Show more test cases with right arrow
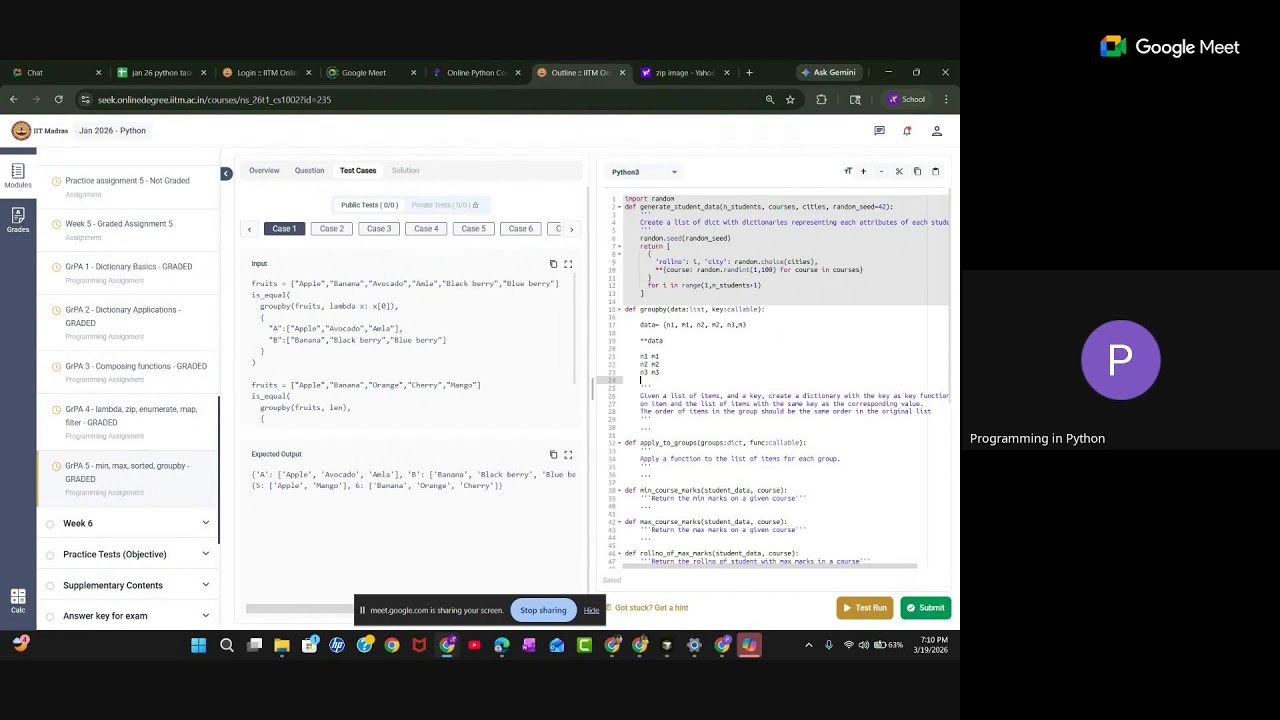The width and height of the screenshot is (1280, 720). (571, 229)
